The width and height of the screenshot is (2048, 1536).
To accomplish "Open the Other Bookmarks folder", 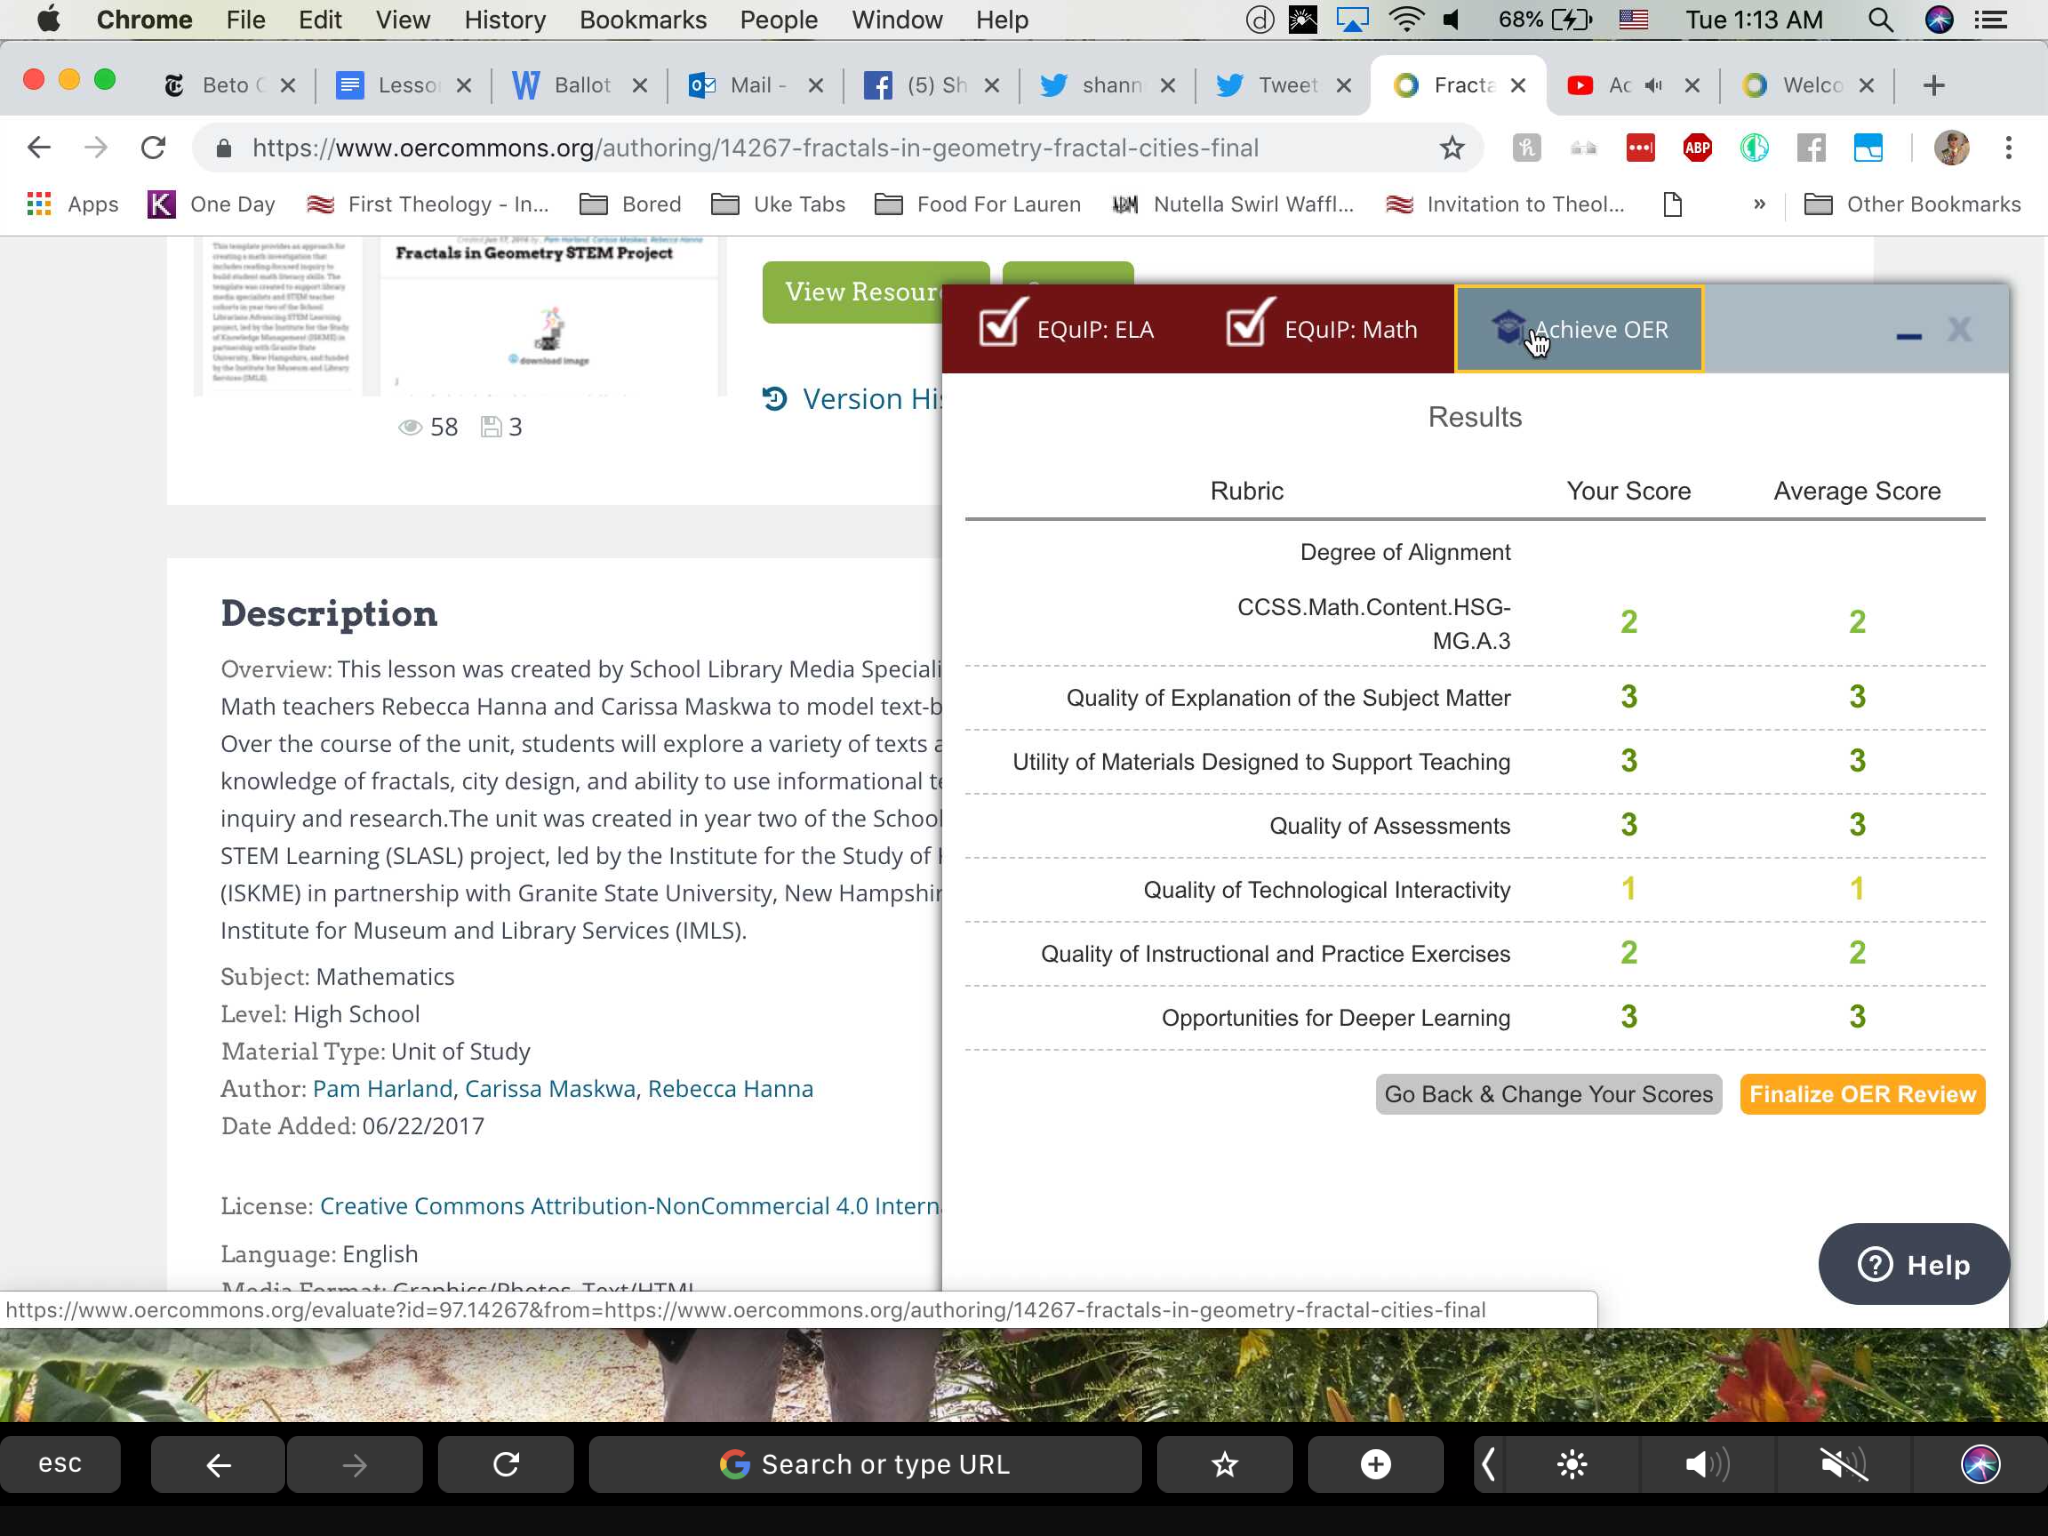I will pos(1914,204).
